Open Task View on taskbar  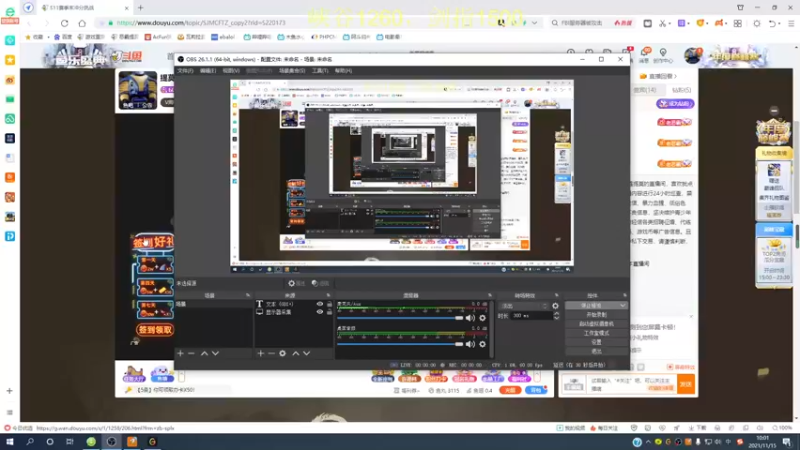click(70, 442)
